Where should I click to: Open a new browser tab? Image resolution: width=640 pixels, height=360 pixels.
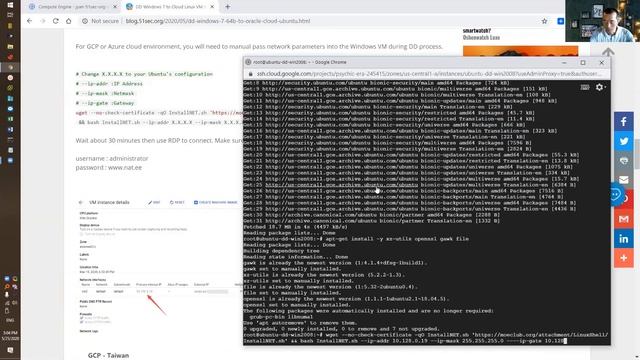(x=228, y=7)
